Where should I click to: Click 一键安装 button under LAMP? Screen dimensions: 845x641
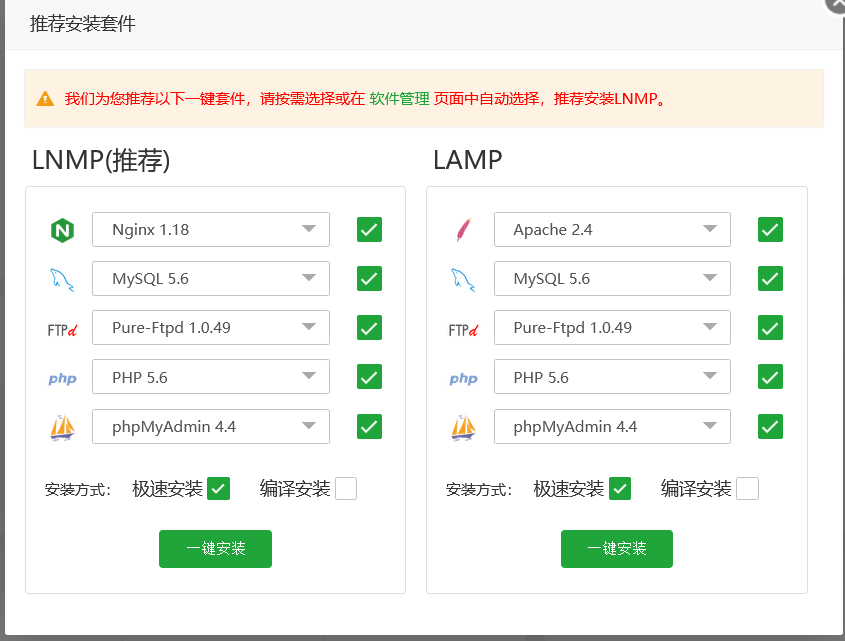[x=617, y=549]
